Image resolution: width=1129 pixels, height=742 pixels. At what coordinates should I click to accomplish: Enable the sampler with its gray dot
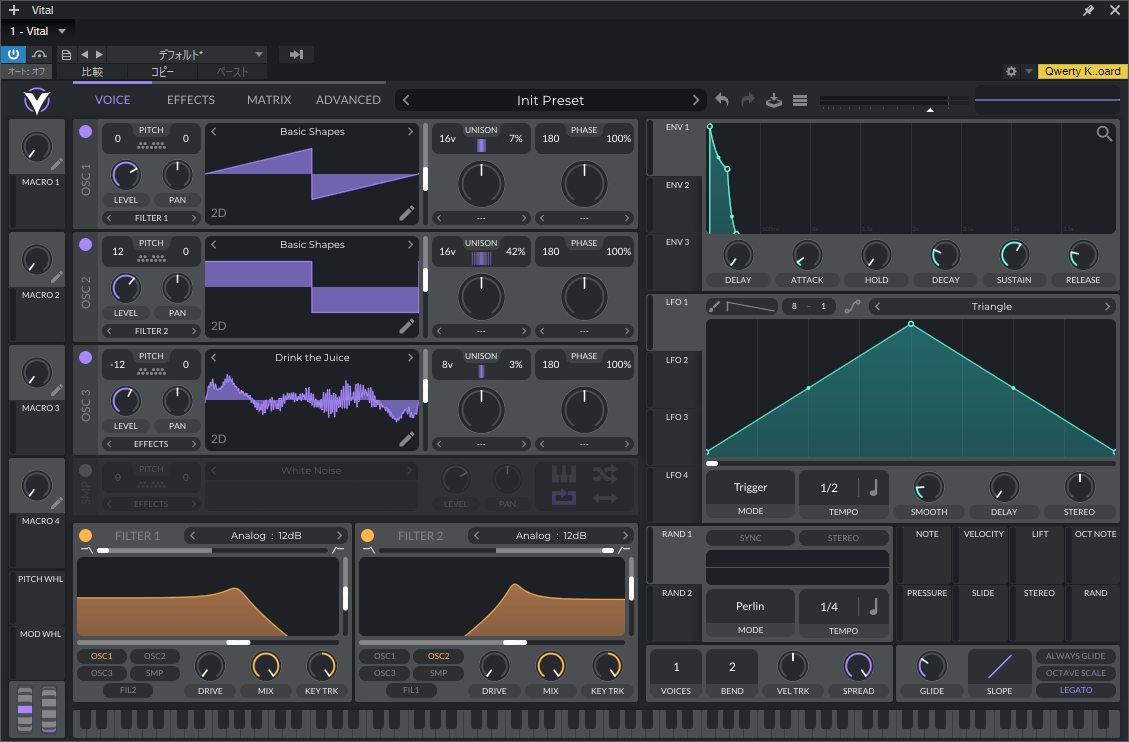(x=86, y=471)
